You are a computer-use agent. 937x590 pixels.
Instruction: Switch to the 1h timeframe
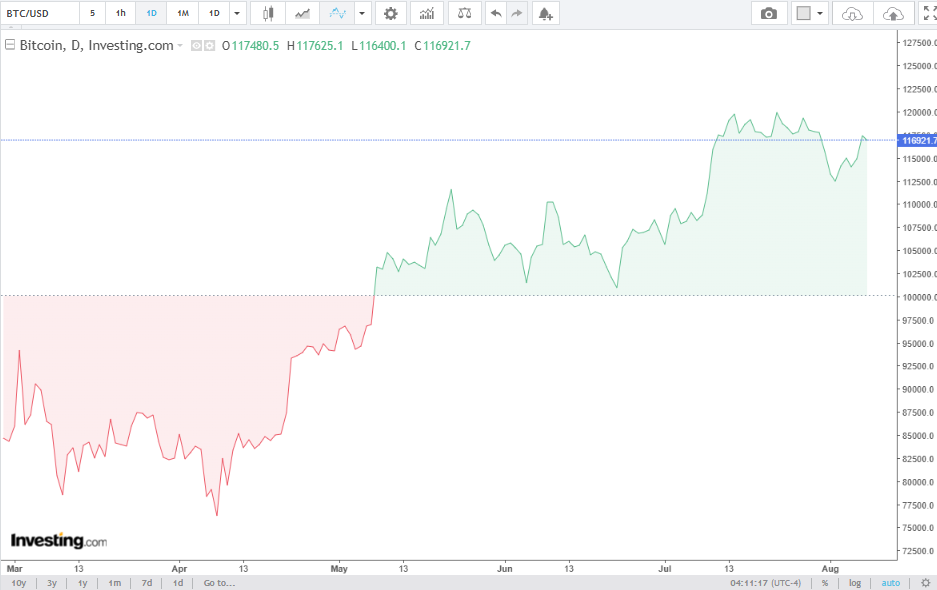pos(120,13)
